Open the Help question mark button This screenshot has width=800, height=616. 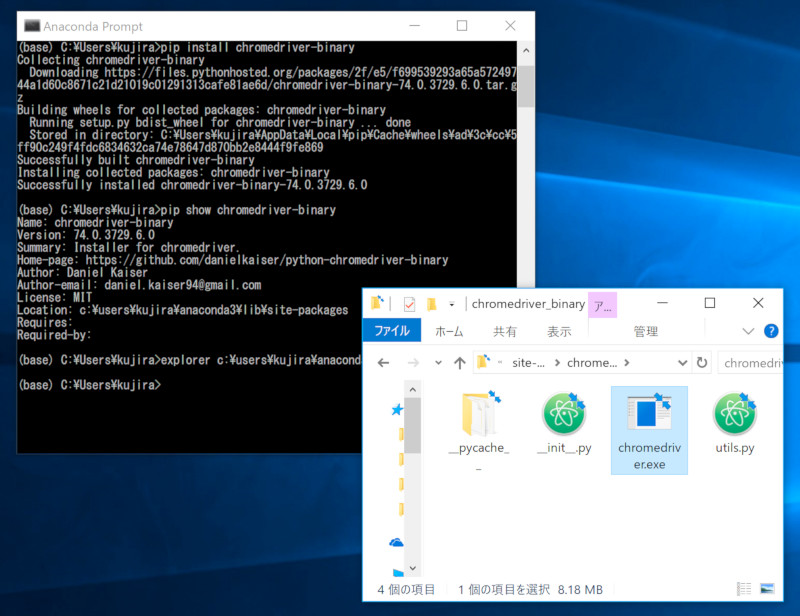(x=770, y=329)
